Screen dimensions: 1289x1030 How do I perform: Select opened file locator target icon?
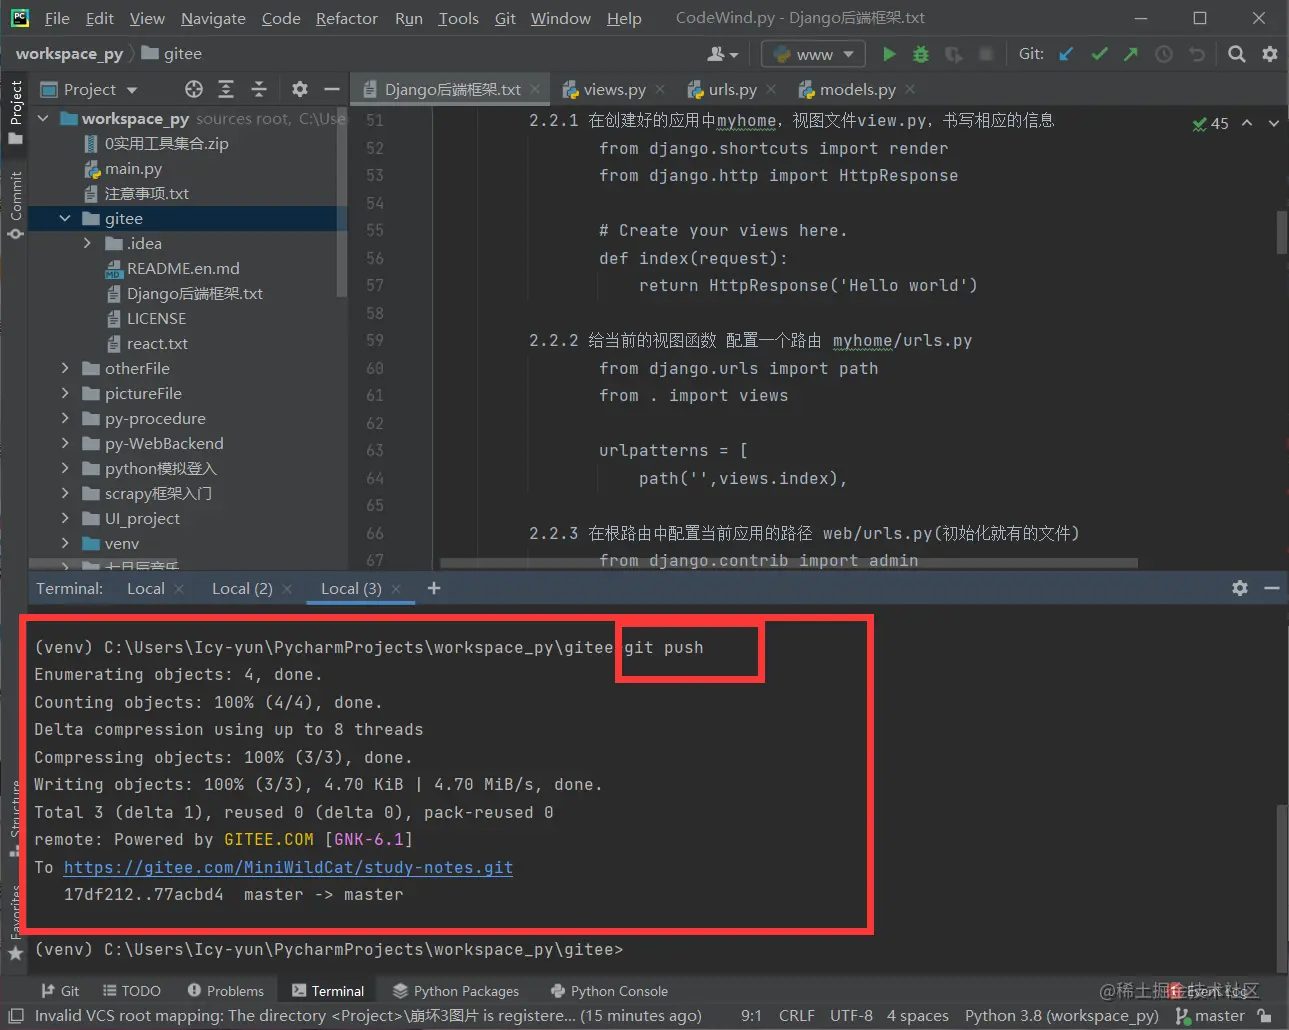tap(194, 90)
